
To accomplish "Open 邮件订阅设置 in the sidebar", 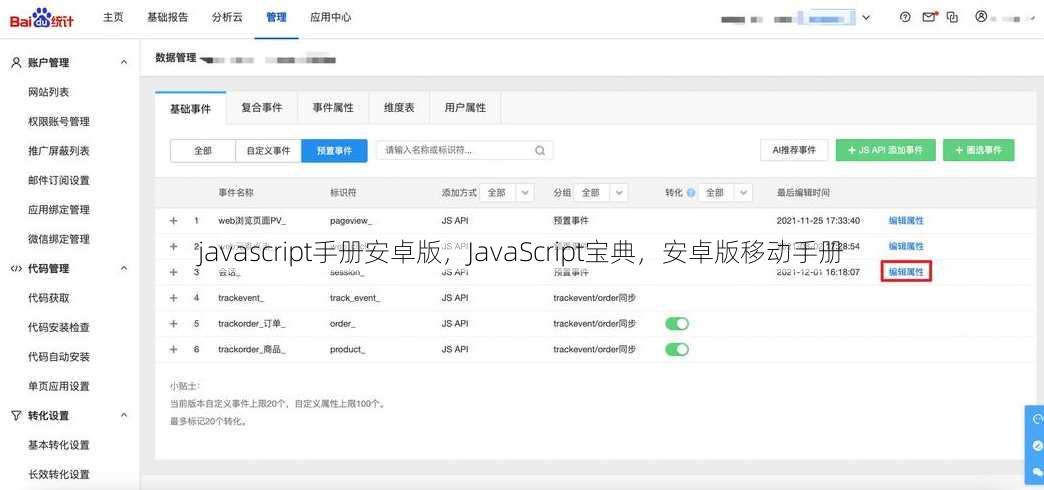I will 59,180.
